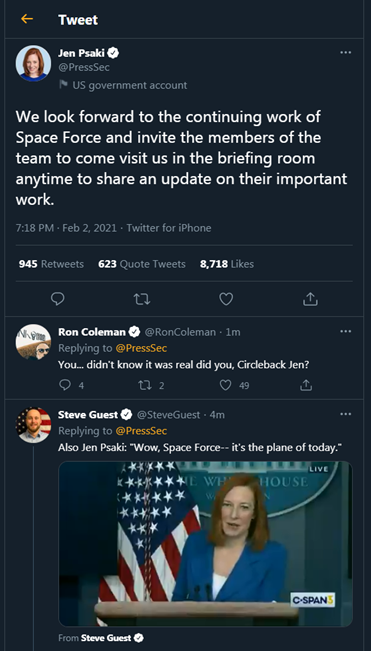Retweet Ron Coleman's reply
Screen dimensions: 371x651
pyautogui.click(x=145, y=386)
